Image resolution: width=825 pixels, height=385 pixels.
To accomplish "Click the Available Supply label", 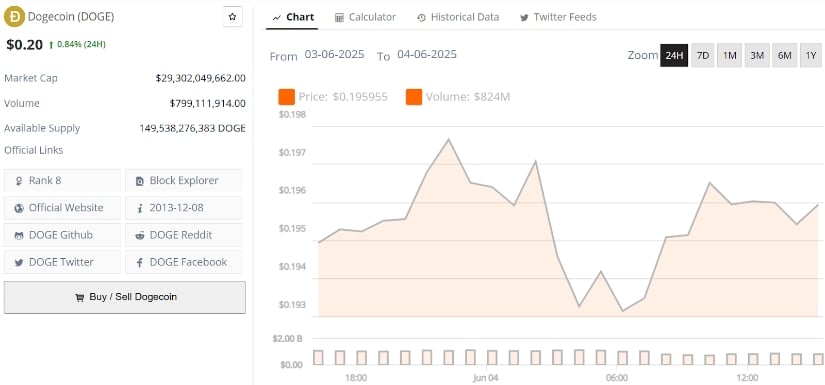I will click(42, 128).
